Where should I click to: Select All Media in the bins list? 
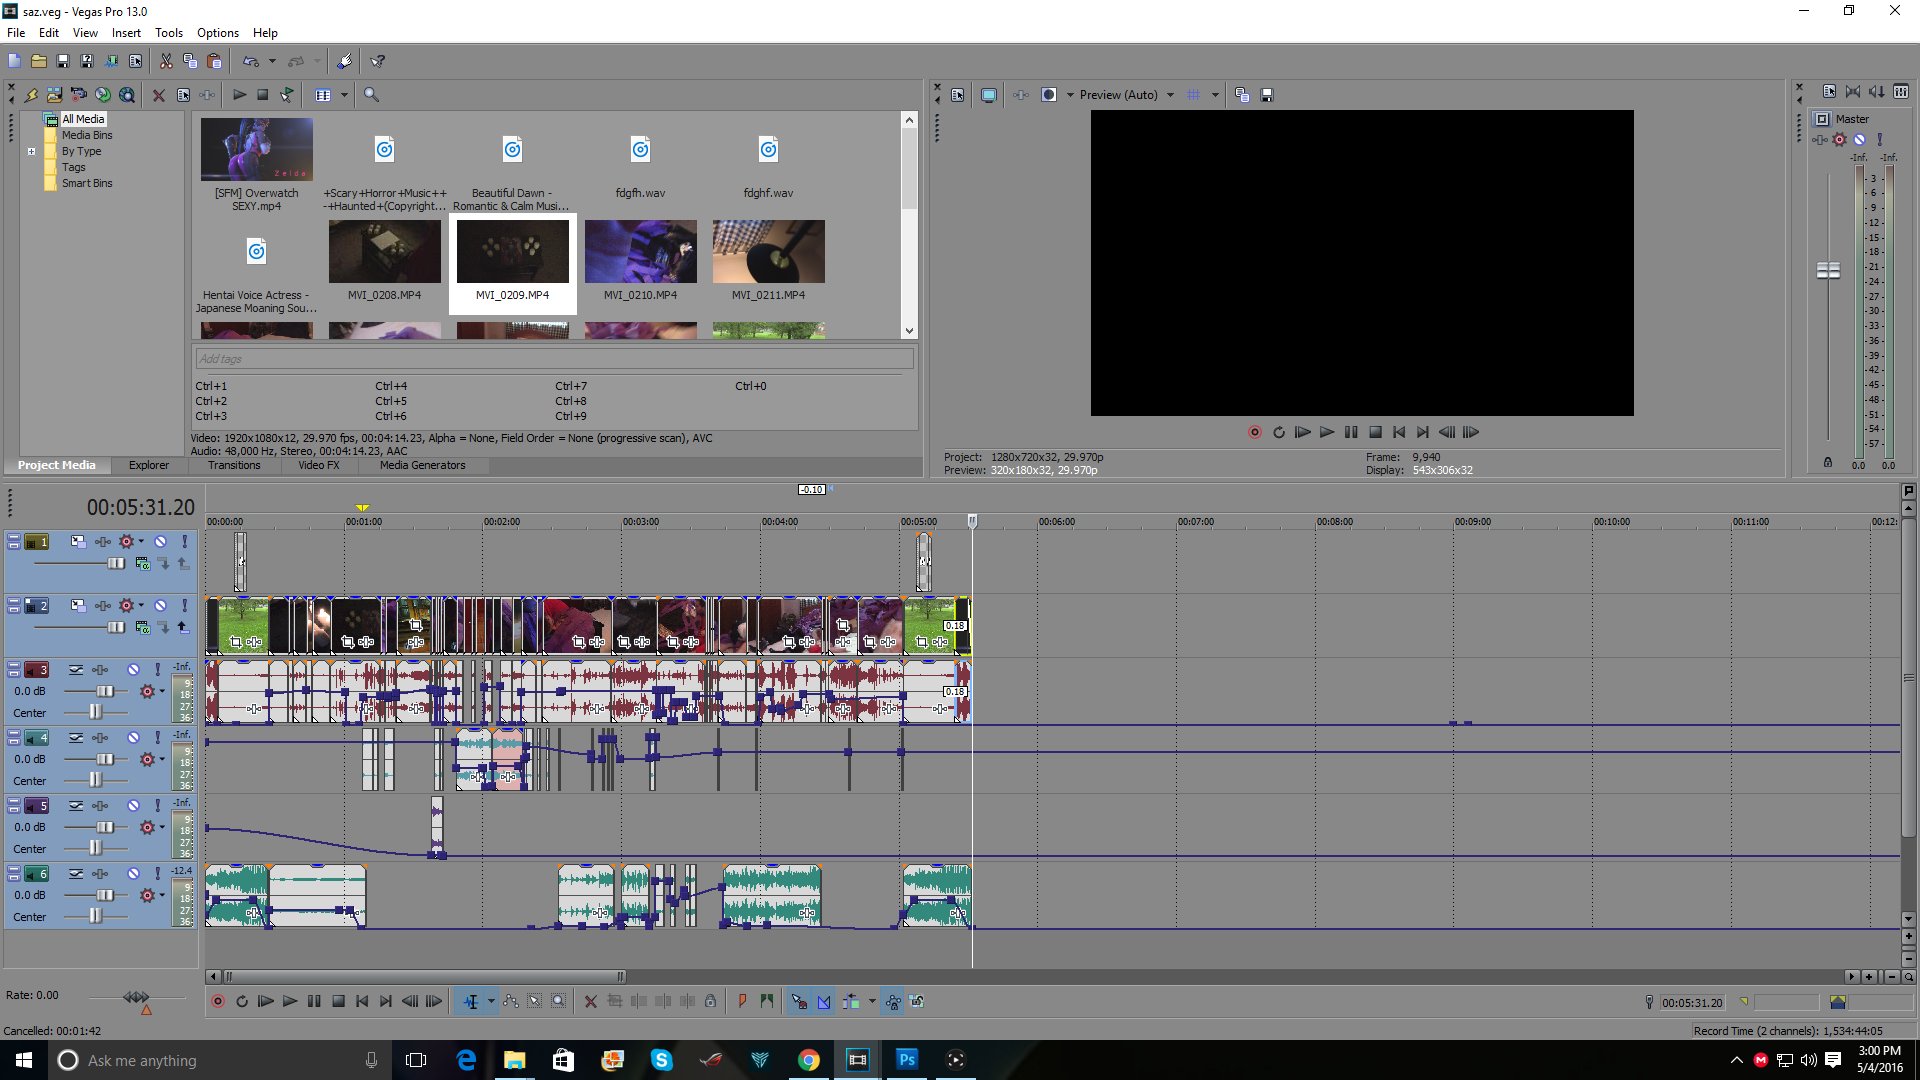click(83, 118)
